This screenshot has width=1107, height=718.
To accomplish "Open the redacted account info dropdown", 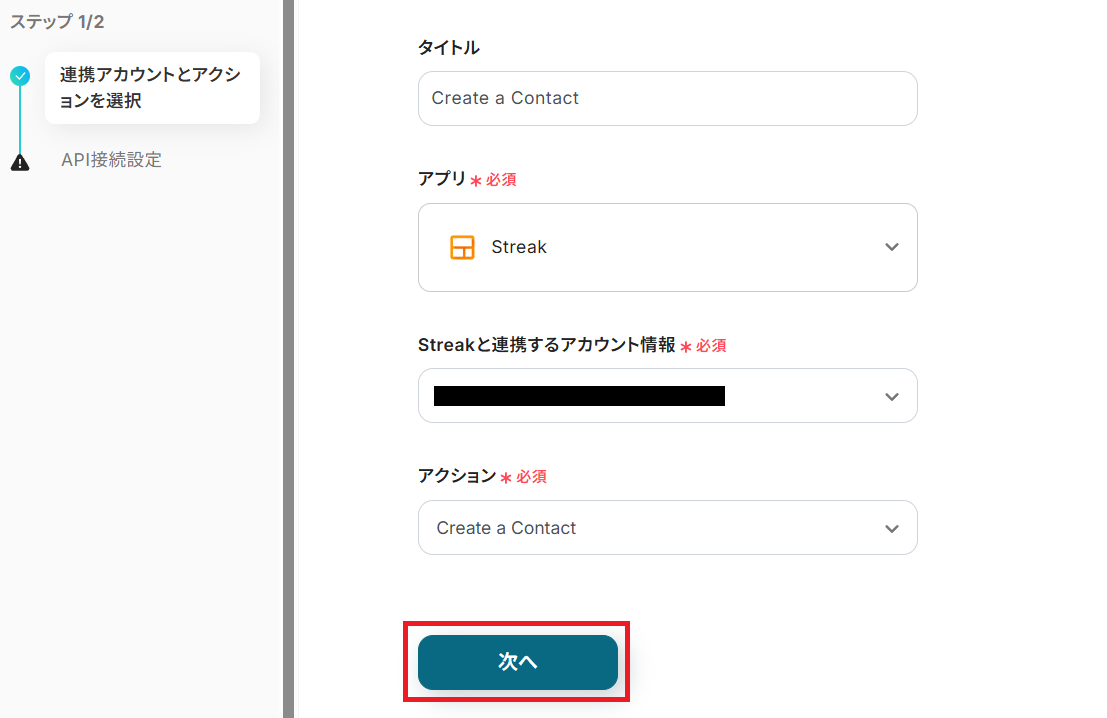I will click(x=640, y=396).
